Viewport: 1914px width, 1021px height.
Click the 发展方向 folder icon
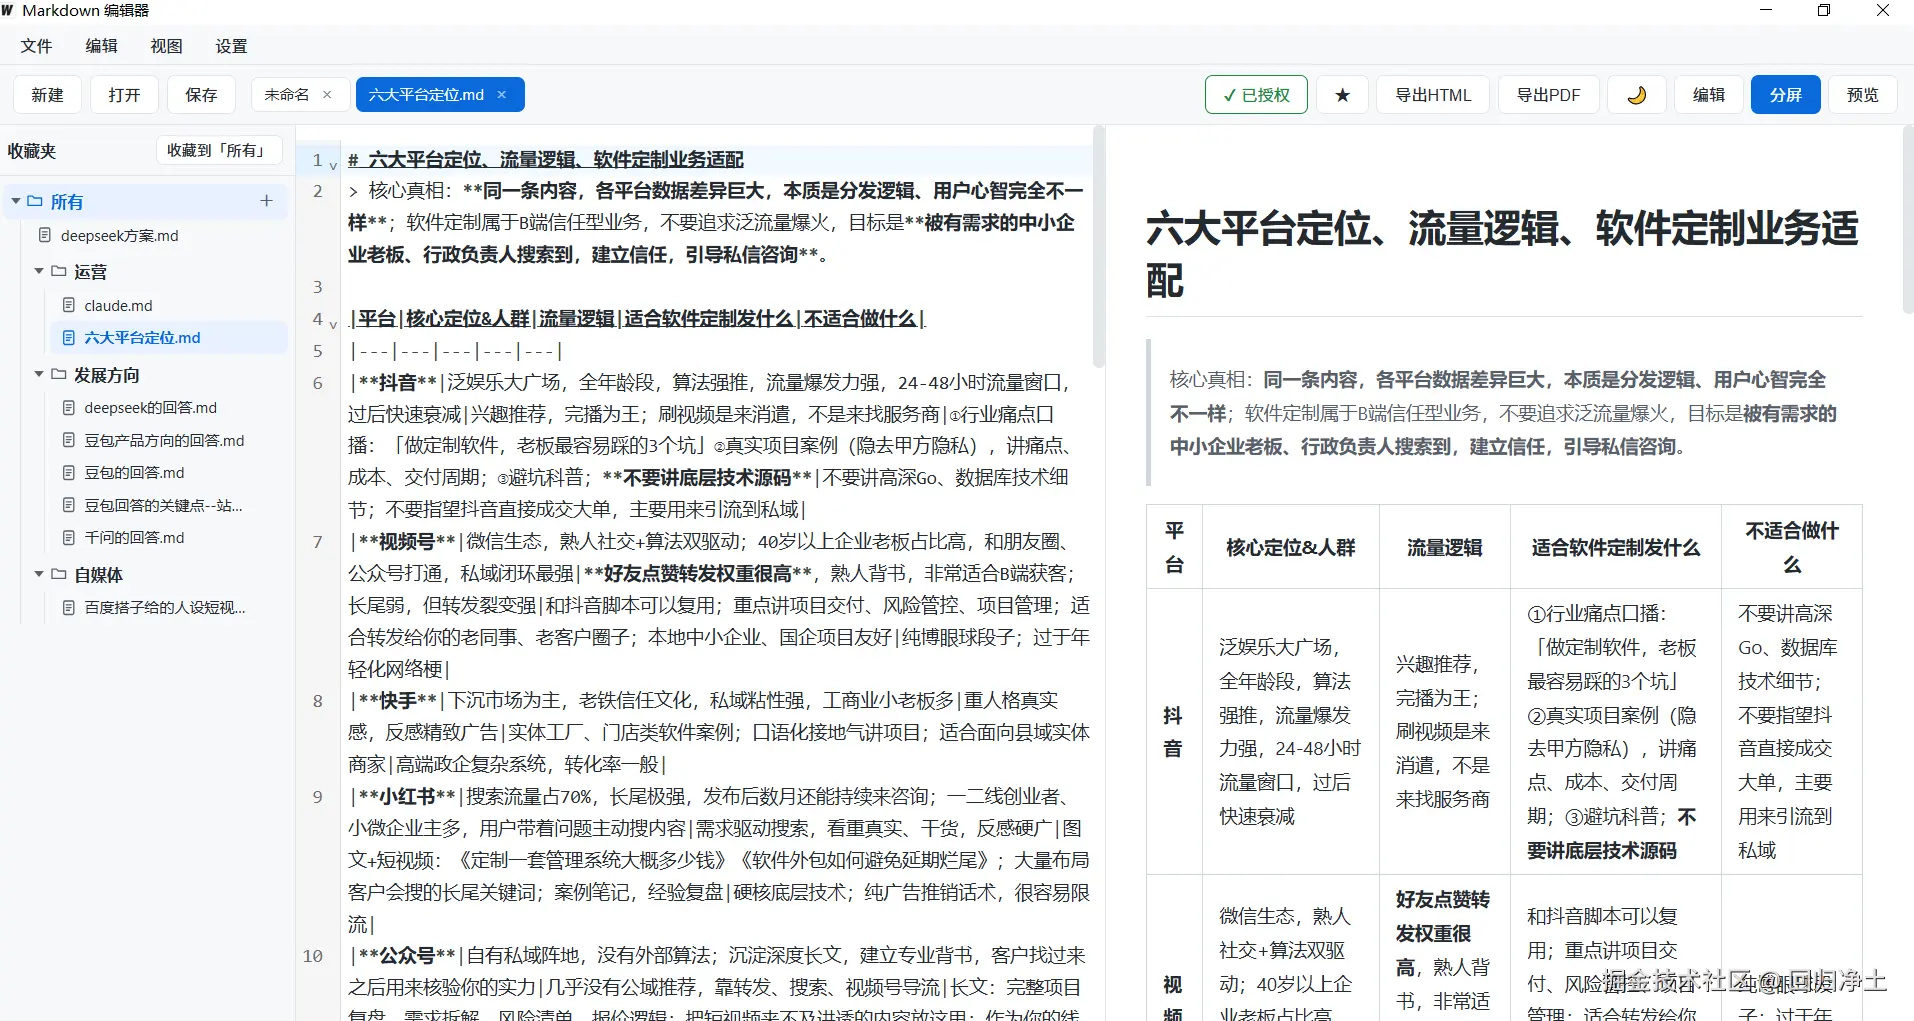(x=59, y=374)
